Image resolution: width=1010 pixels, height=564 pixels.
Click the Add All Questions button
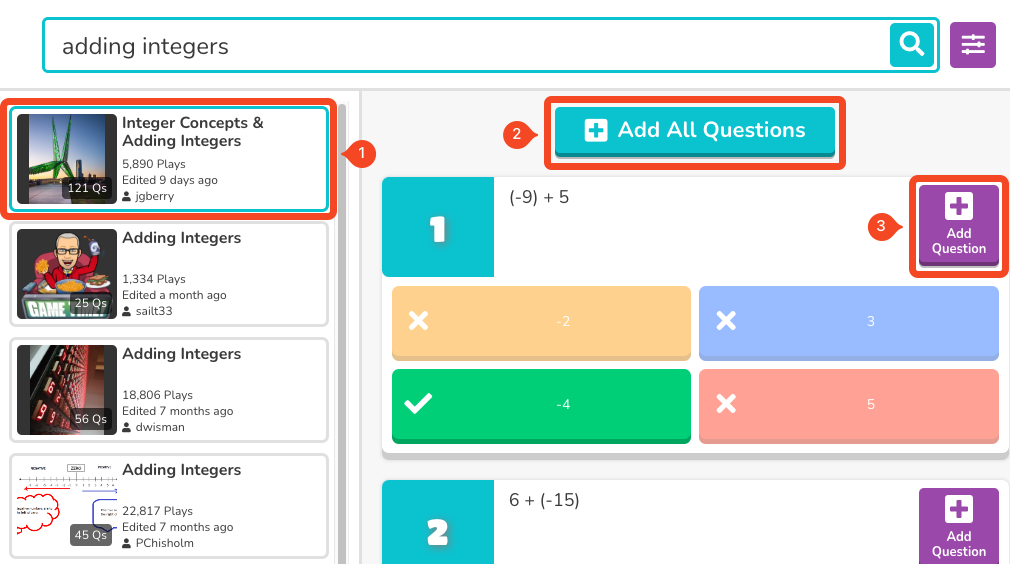pyautogui.click(x=695, y=131)
